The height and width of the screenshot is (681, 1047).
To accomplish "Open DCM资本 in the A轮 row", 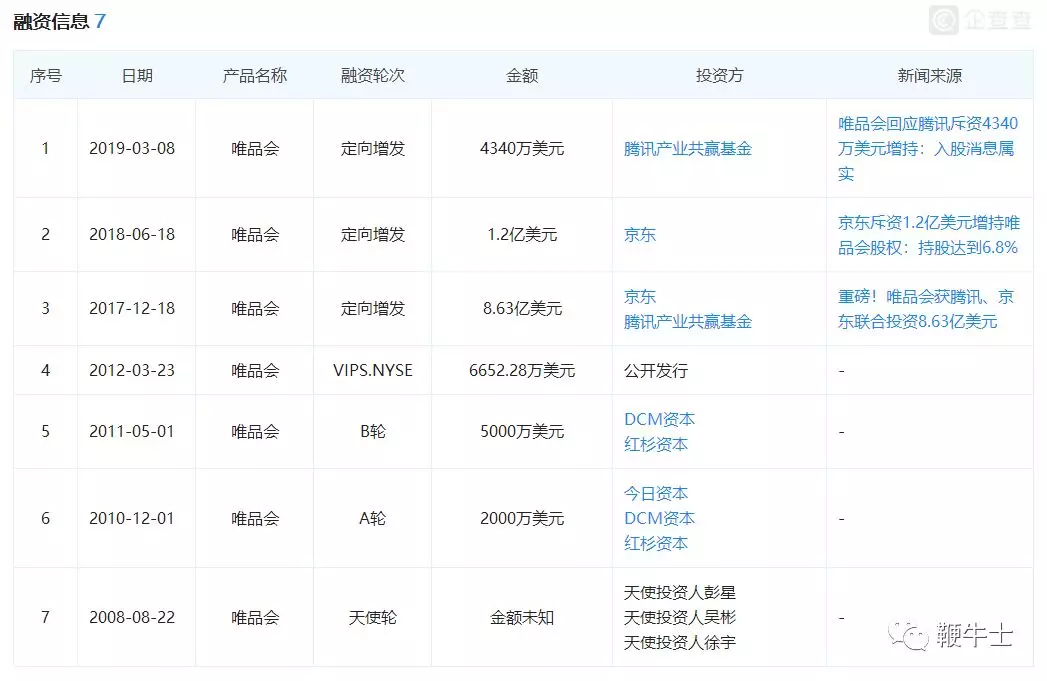I will coord(659,518).
